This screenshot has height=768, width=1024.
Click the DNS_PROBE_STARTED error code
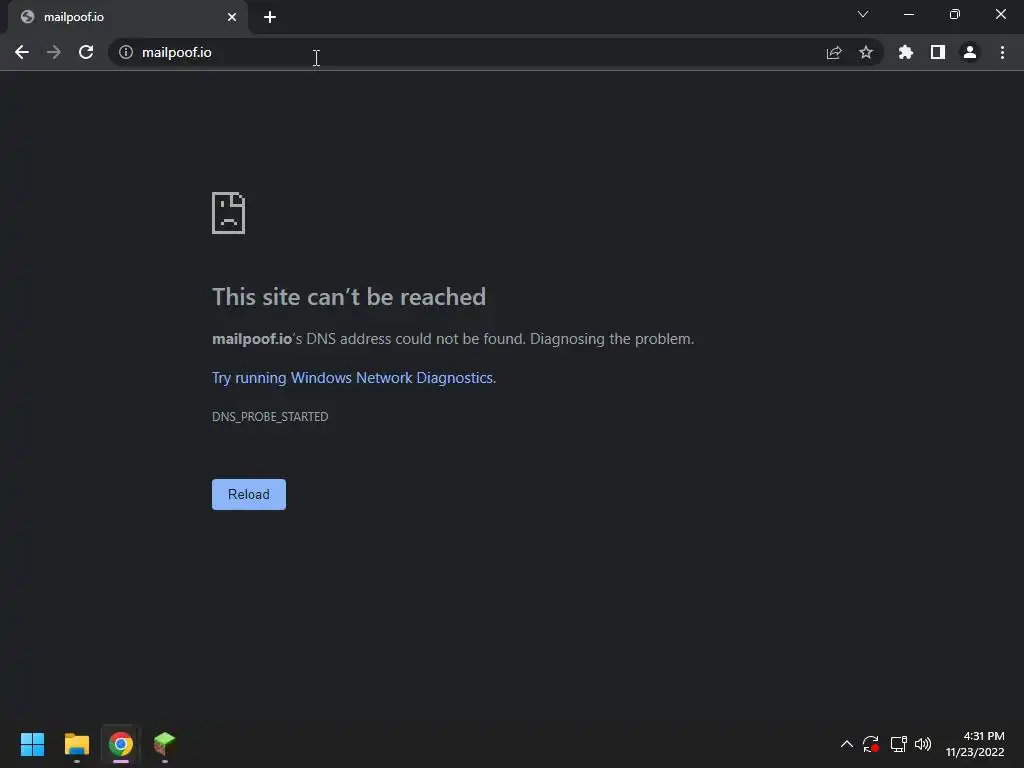pos(270,417)
